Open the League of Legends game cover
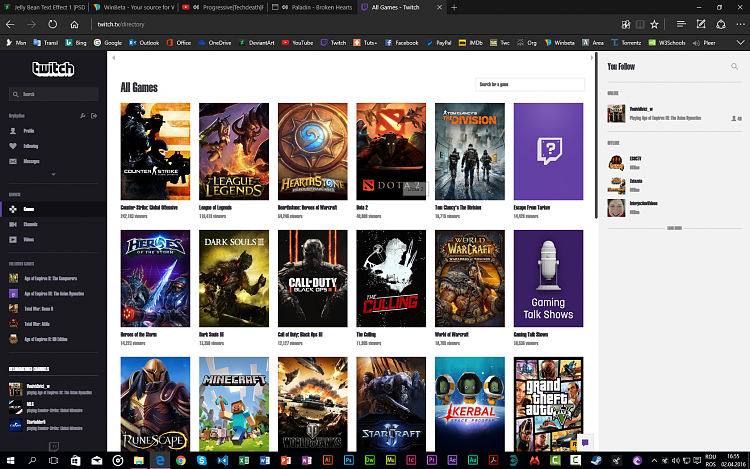Screen dimensions: 750x469 click(x=234, y=152)
